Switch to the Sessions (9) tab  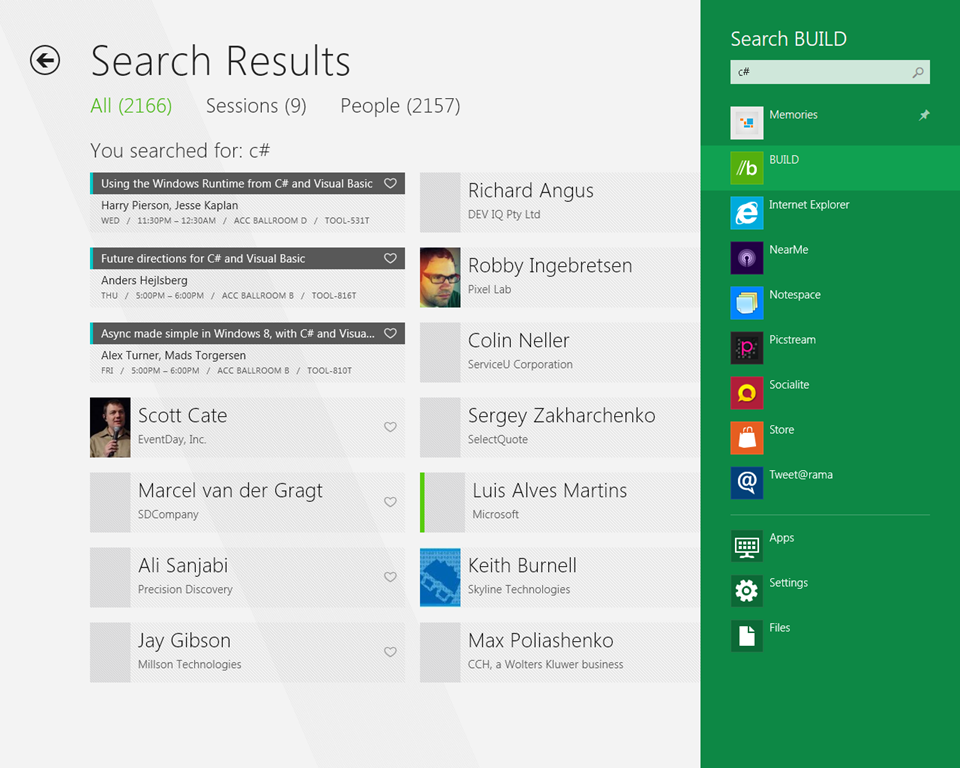(x=256, y=106)
